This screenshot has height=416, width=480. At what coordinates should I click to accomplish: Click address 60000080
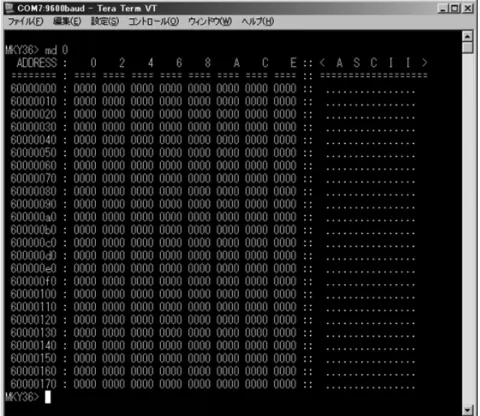(33, 191)
